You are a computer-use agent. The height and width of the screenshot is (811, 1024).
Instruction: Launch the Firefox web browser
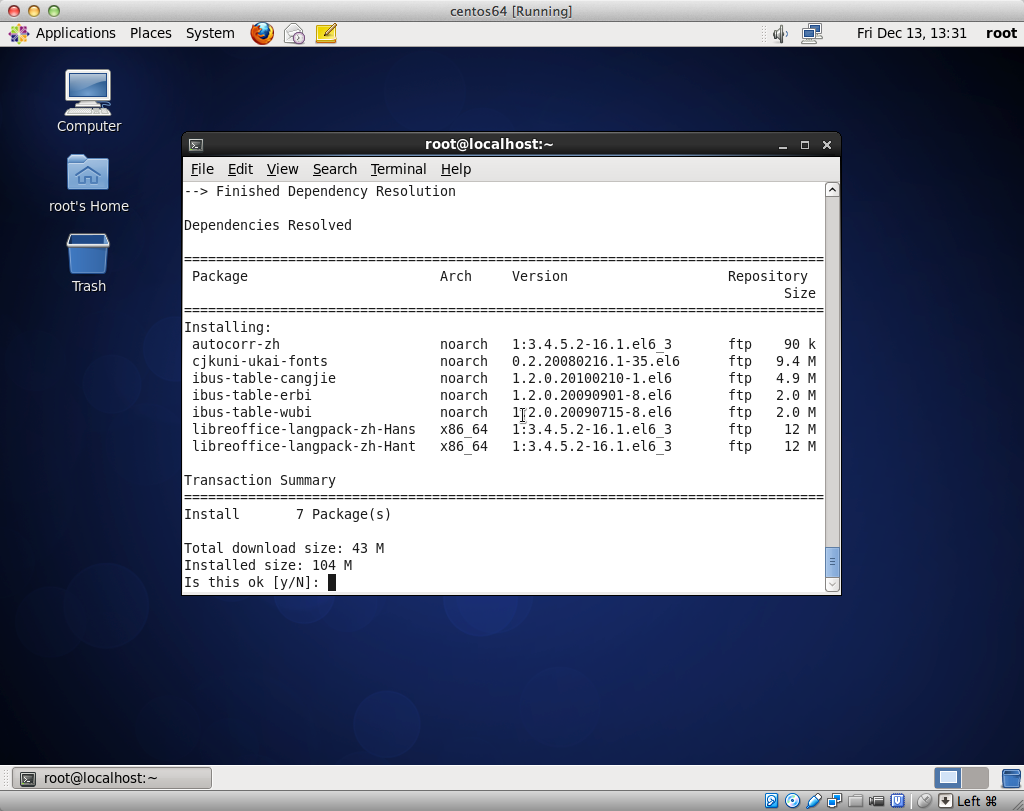click(x=262, y=33)
